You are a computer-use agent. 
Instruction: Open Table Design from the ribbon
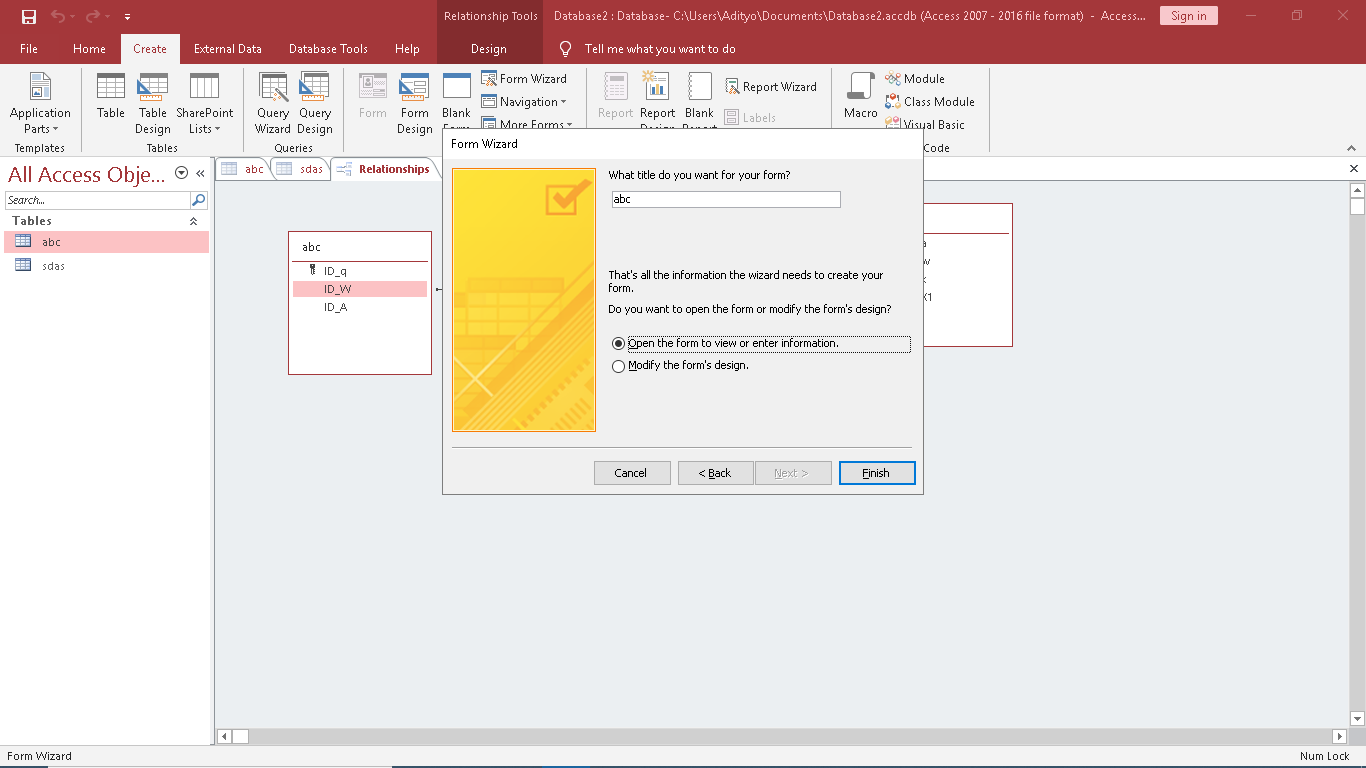tap(153, 103)
